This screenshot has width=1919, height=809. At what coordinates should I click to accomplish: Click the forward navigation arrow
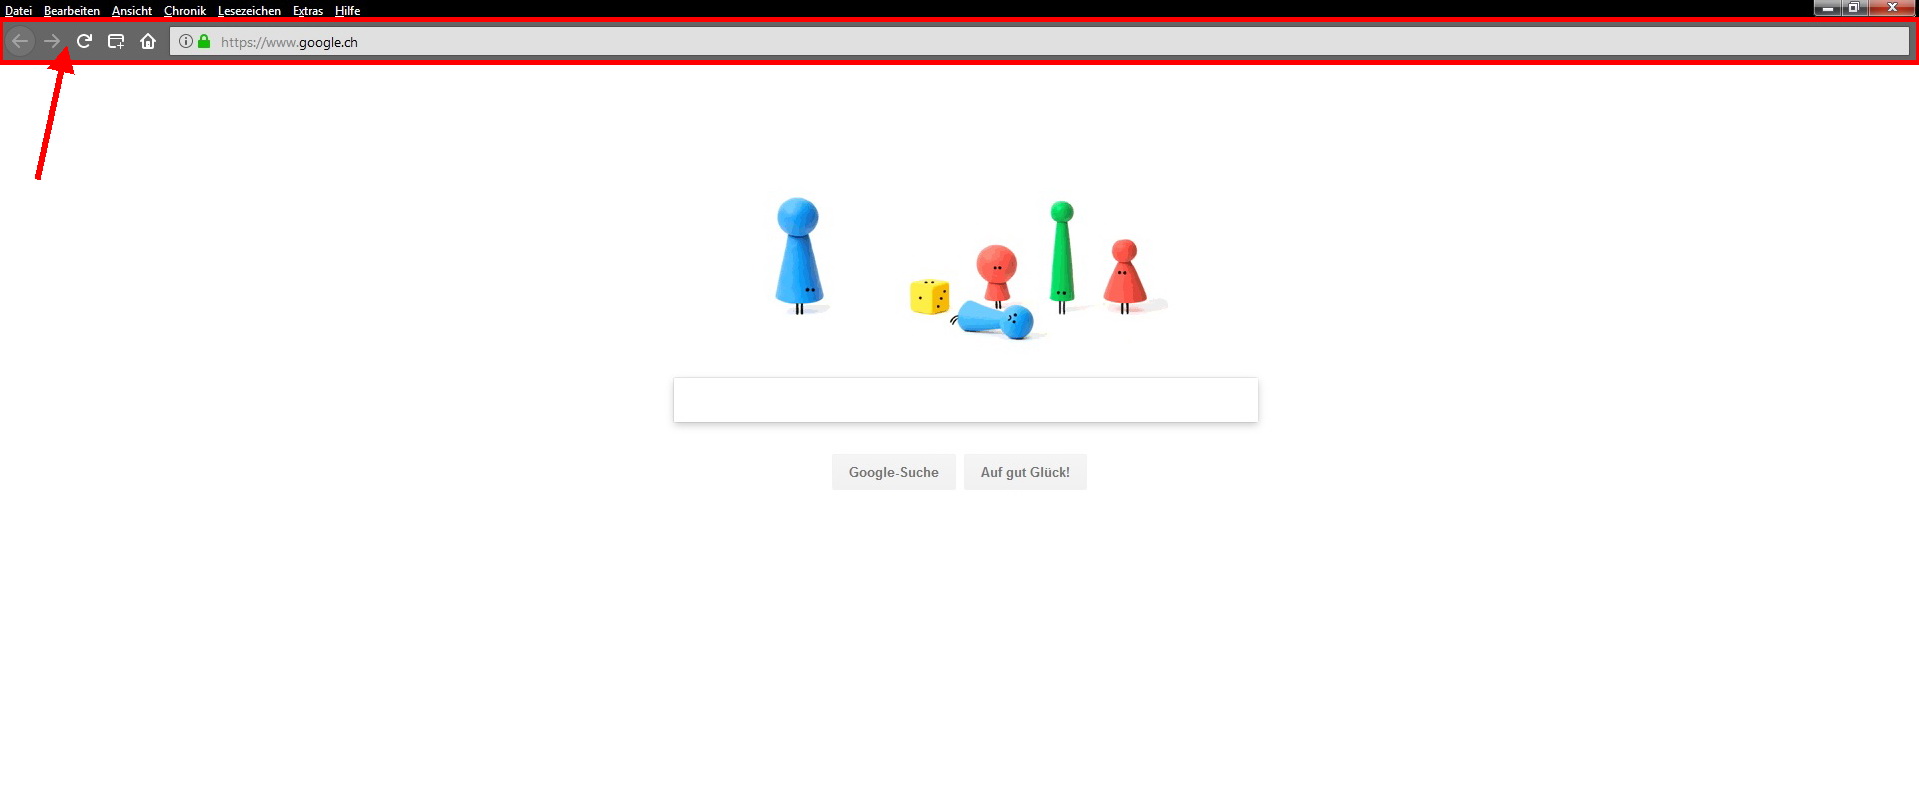point(52,42)
